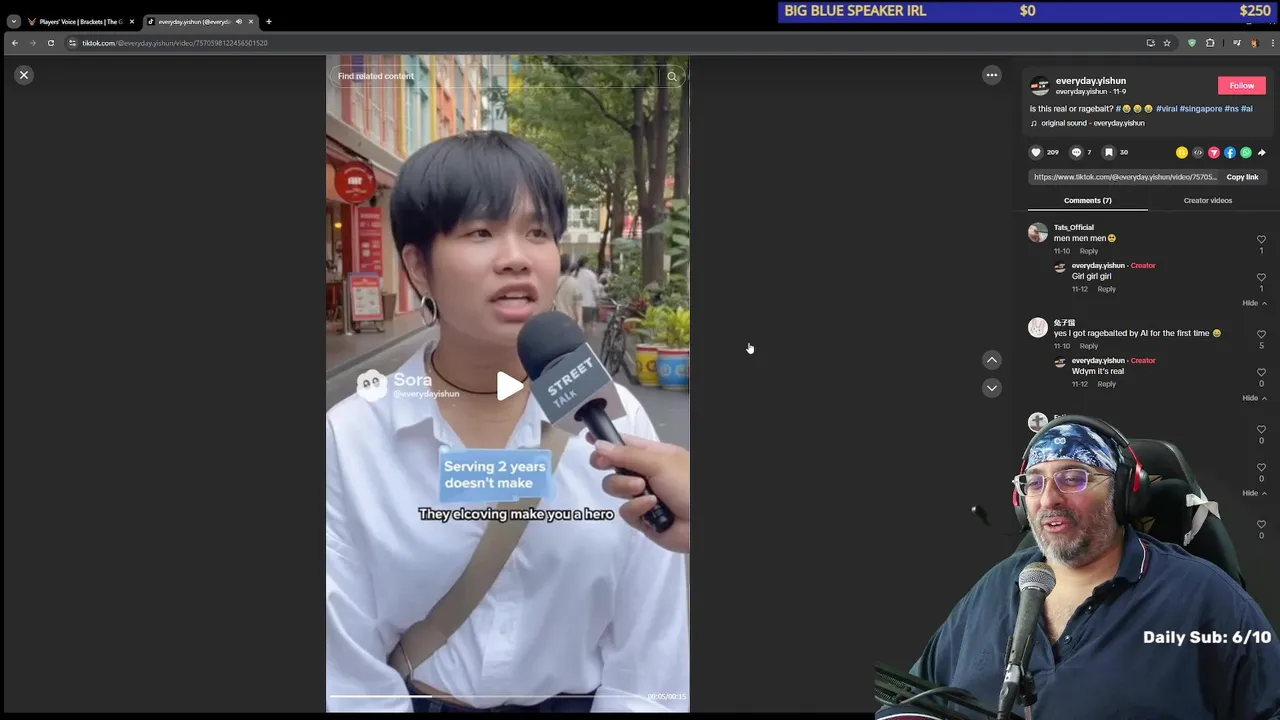Image resolution: width=1280 pixels, height=720 pixels.
Task: Copy link to the video
Action: click(1242, 177)
